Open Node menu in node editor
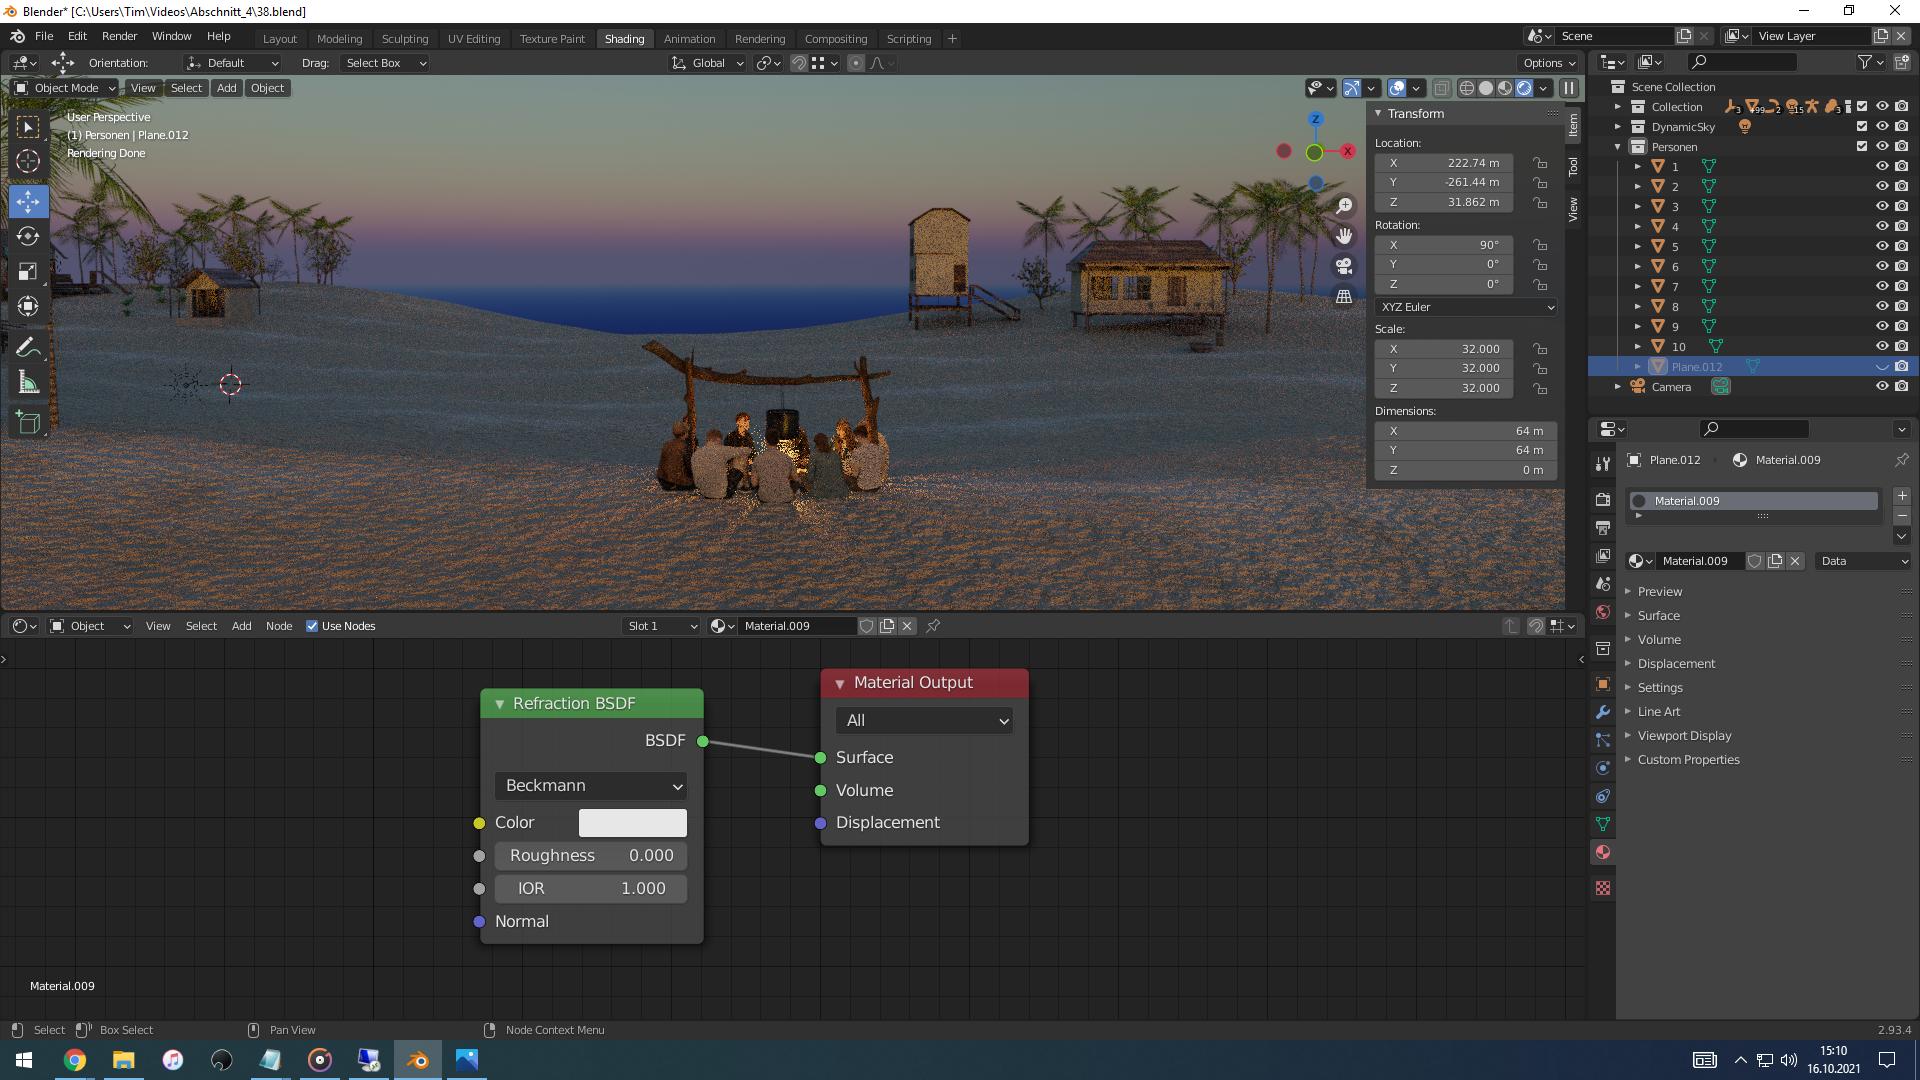The image size is (1920, 1080). pyautogui.click(x=279, y=626)
